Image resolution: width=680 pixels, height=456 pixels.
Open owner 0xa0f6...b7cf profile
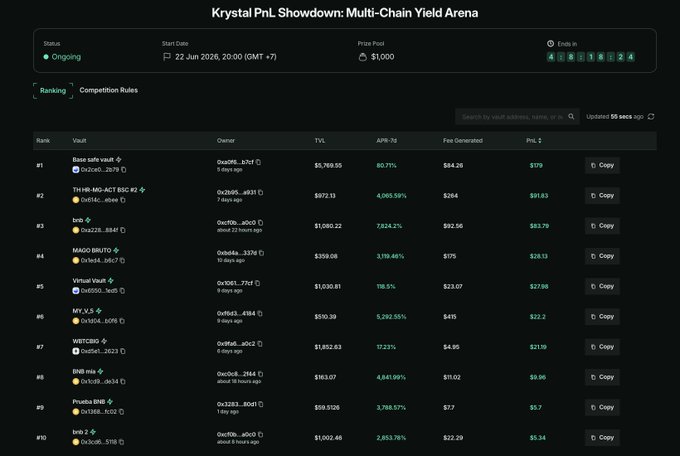pyautogui.click(x=235, y=162)
